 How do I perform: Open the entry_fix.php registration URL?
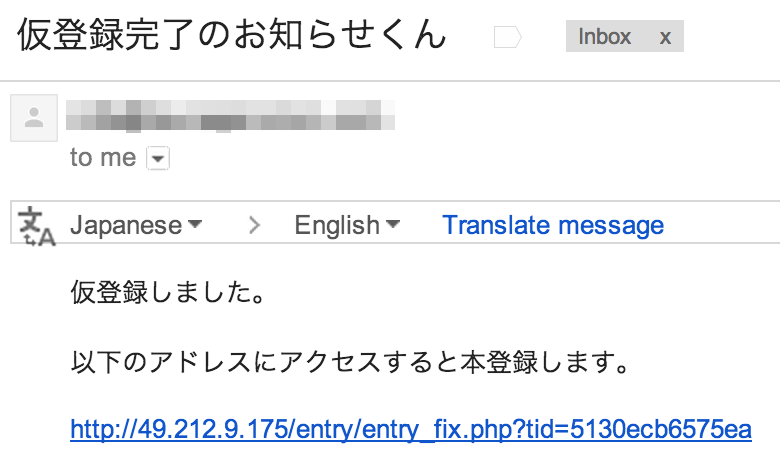pos(410,430)
